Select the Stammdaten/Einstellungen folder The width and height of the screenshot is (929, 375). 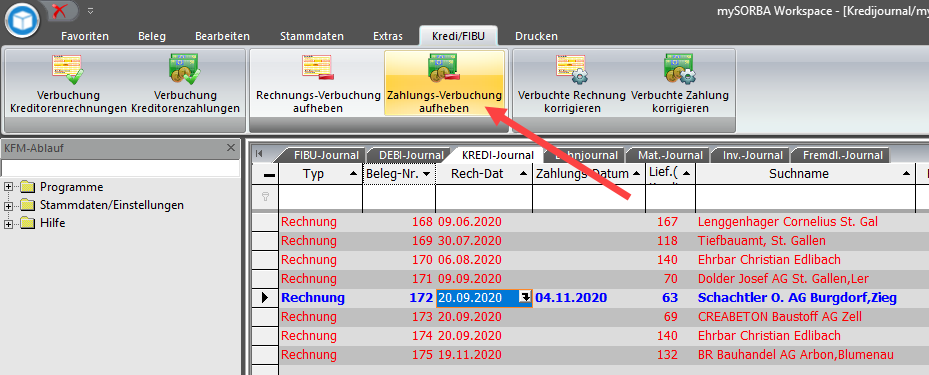102,206
